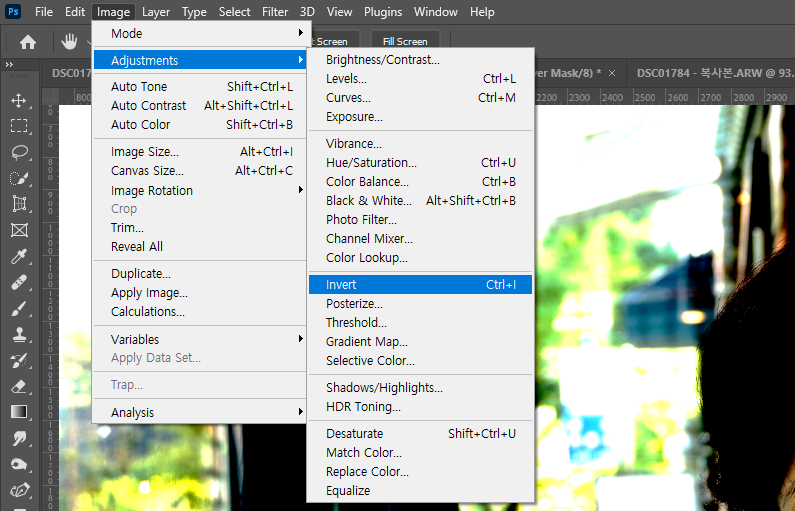Choose Desaturate command
The image size is (795, 511).
pyautogui.click(x=420, y=433)
